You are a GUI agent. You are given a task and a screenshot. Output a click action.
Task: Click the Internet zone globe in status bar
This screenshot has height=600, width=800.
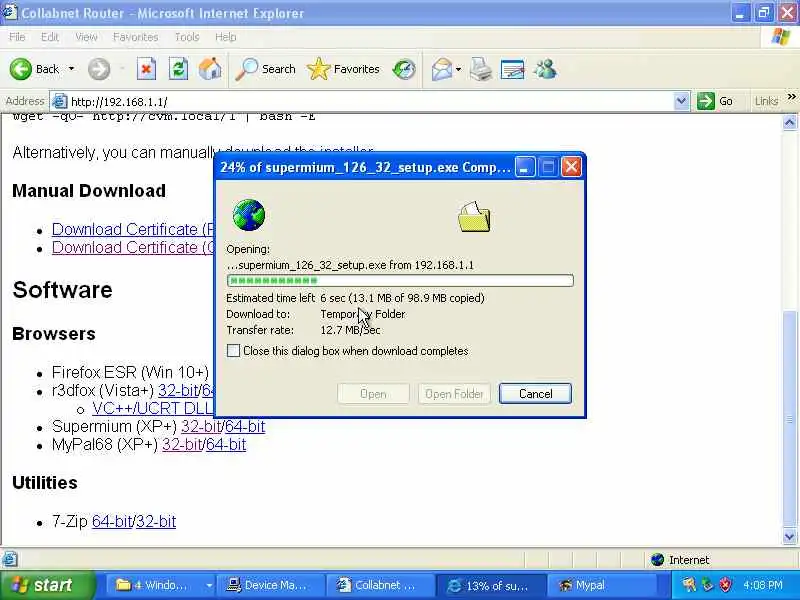click(658, 560)
